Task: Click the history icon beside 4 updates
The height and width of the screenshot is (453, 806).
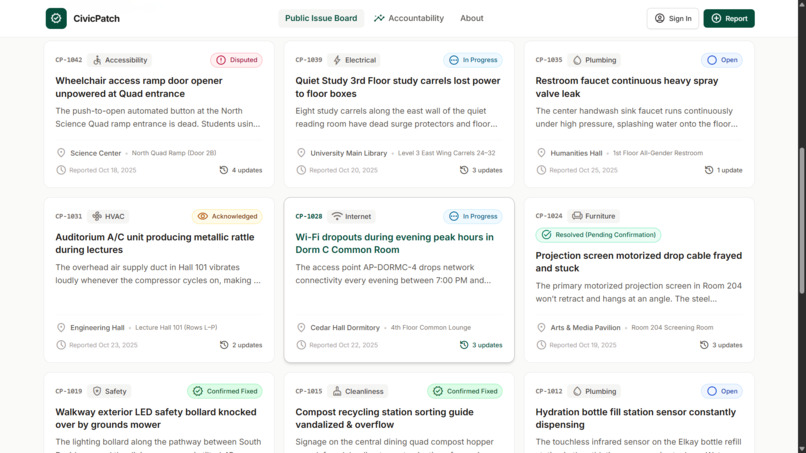Action: (x=224, y=170)
